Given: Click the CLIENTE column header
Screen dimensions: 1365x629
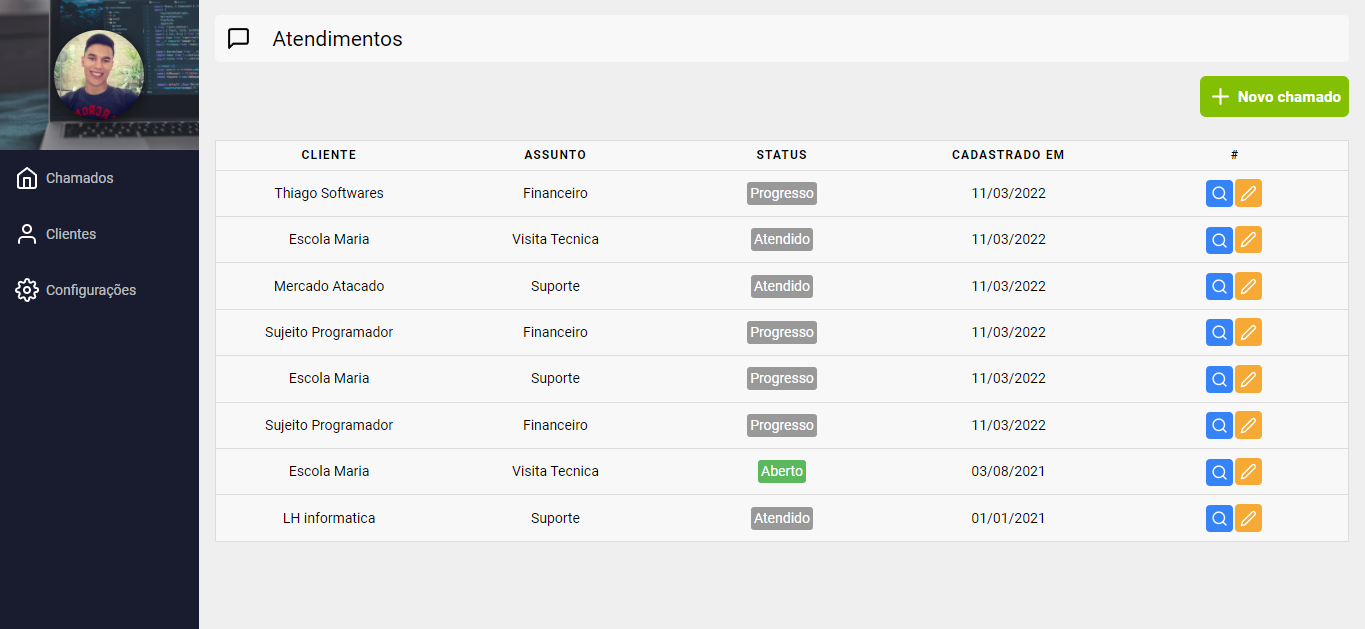Looking at the screenshot, I should point(329,155).
